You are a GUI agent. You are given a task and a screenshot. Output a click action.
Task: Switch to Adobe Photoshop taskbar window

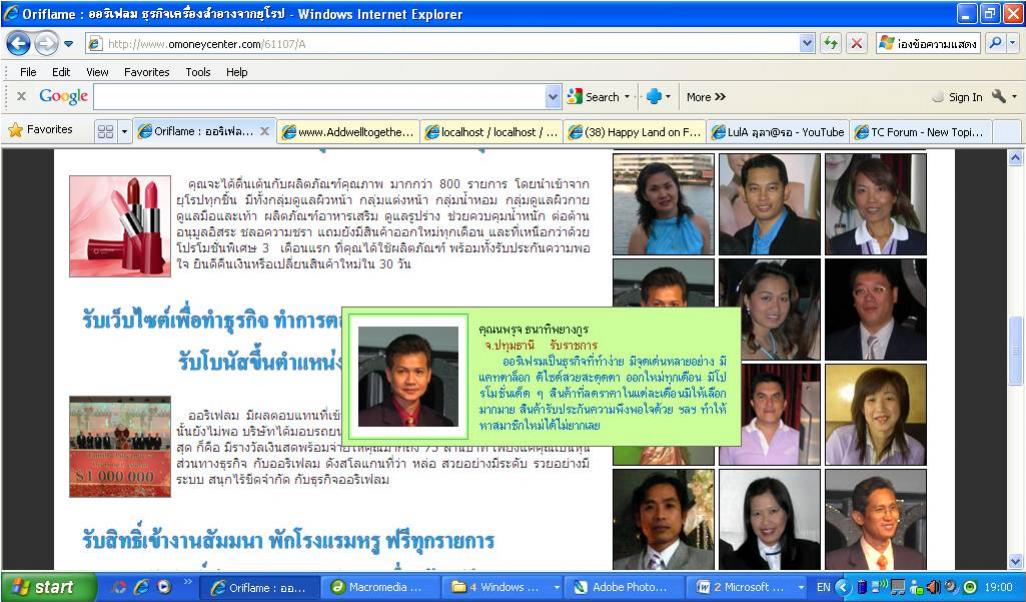click(x=624, y=587)
